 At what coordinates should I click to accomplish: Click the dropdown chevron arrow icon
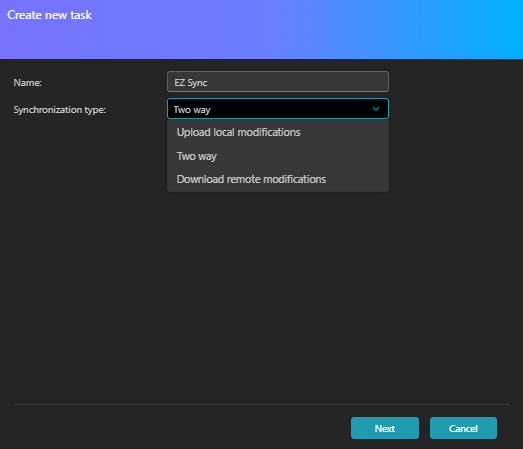[376, 109]
